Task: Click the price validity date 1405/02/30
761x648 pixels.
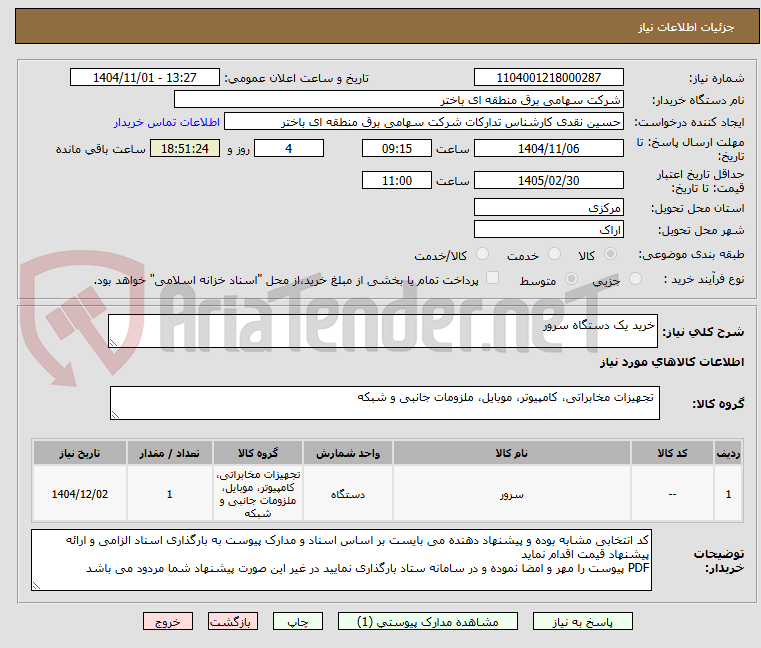Action: pos(548,181)
